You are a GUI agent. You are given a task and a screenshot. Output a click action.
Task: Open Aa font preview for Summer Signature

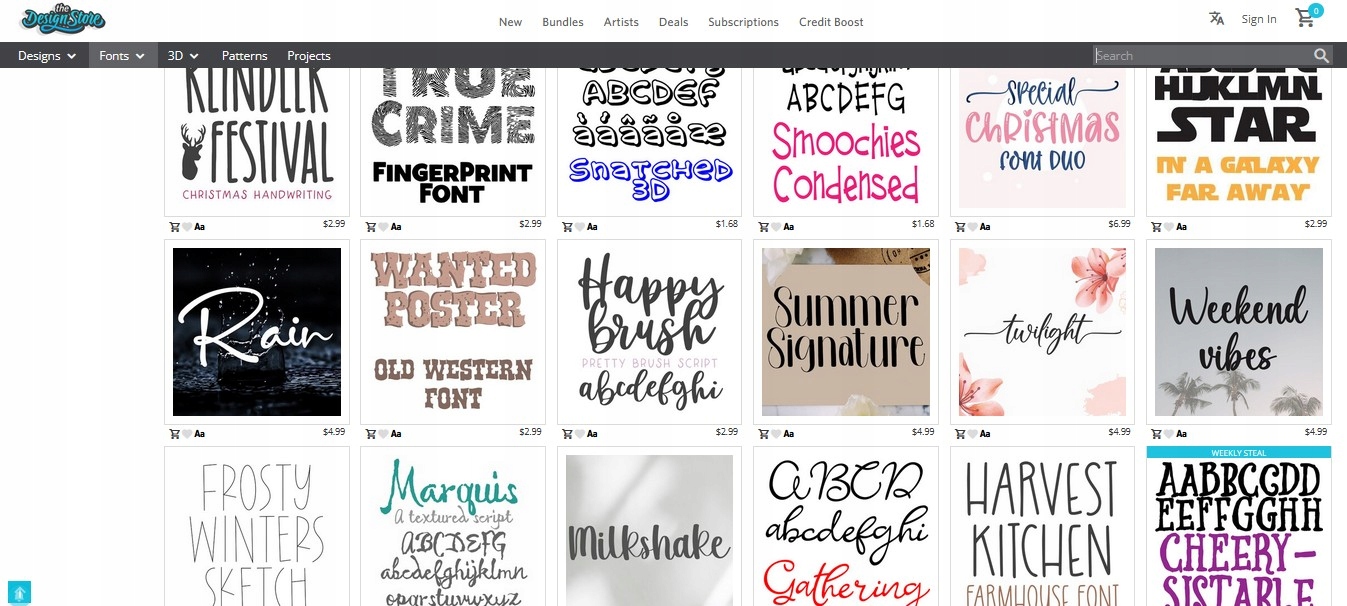click(x=788, y=434)
